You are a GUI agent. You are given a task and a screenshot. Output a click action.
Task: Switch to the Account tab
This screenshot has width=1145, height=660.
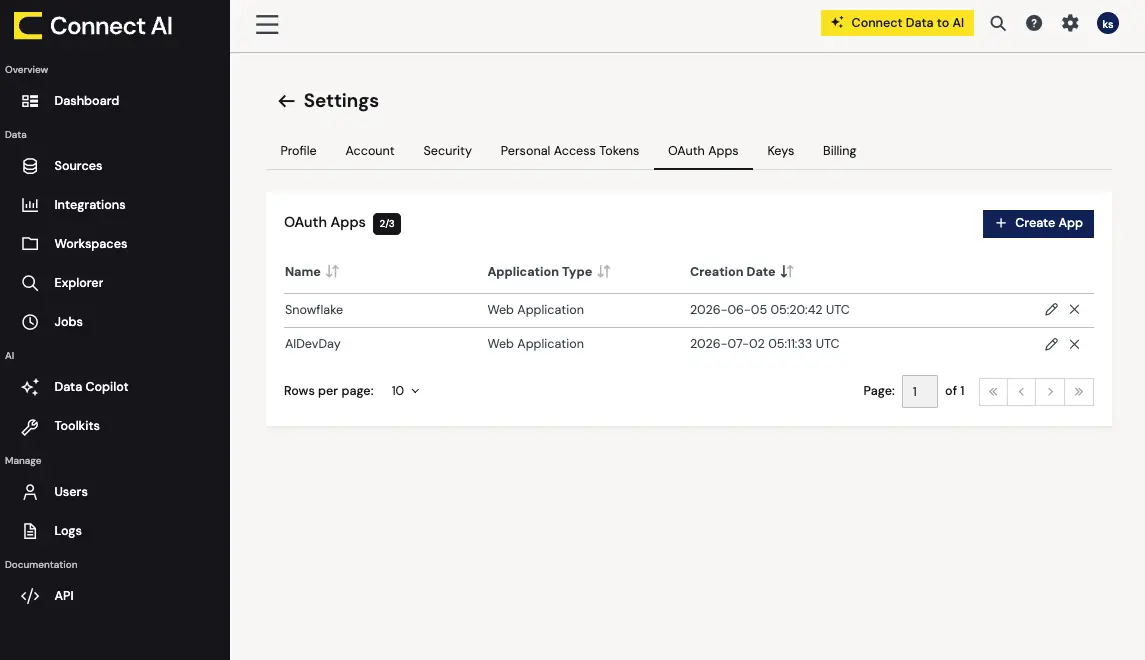point(369,150)
